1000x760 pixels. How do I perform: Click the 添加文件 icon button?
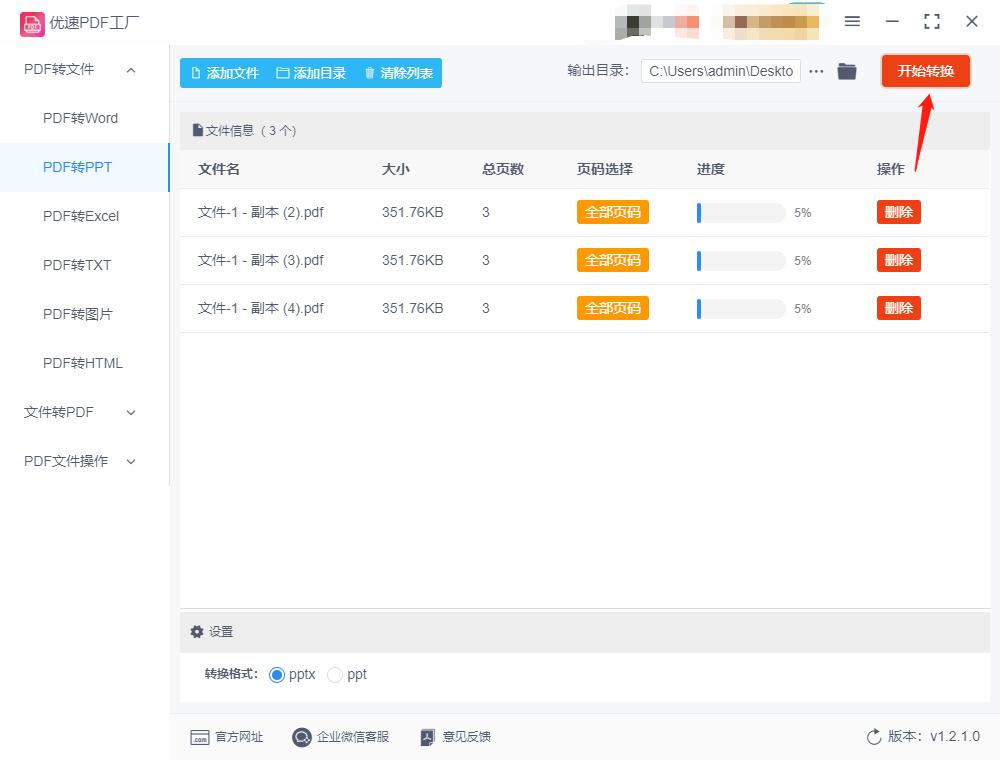click(x=194, y=72)
